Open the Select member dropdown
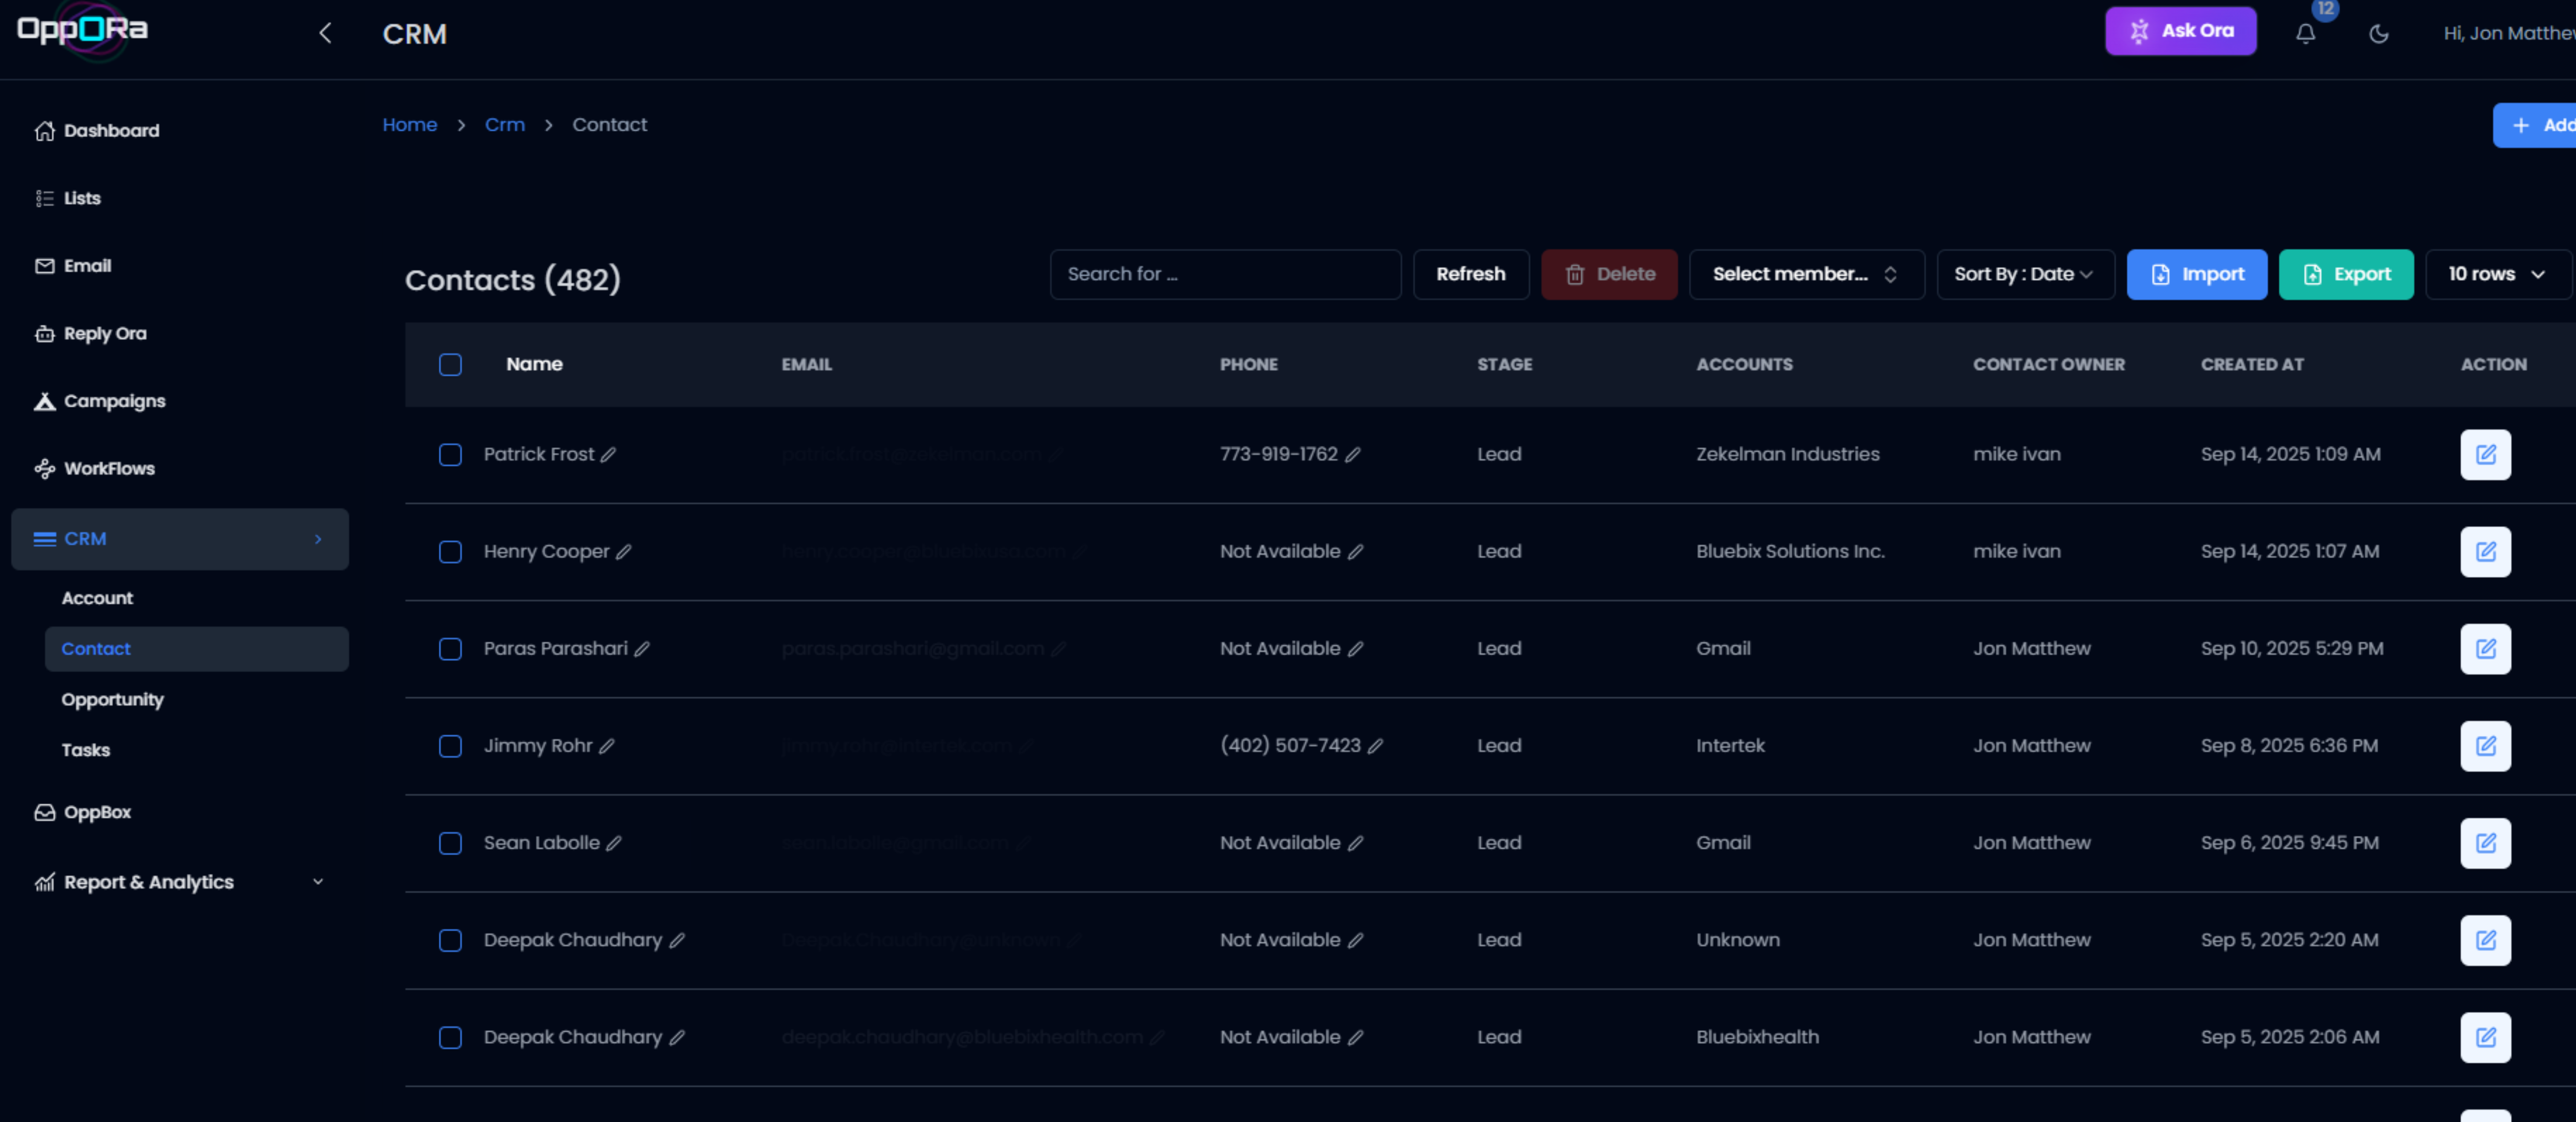Viewport: 2576px width, 1122px height. coord(1805,274)
